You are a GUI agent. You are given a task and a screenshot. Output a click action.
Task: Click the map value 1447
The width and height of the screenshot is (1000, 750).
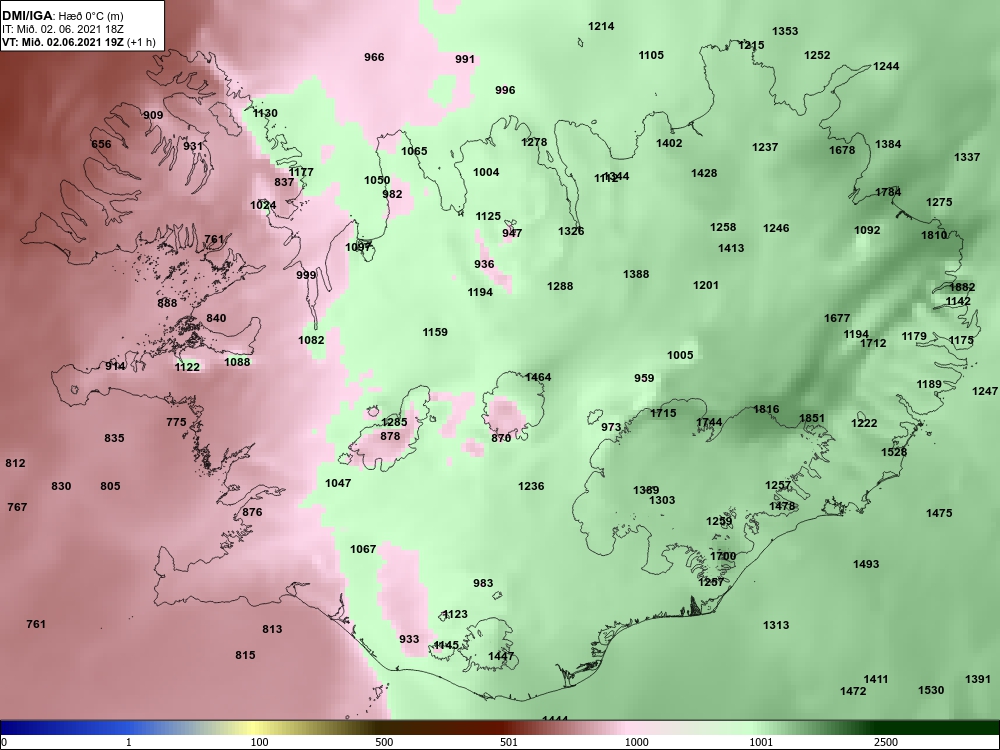click(501, 656)
